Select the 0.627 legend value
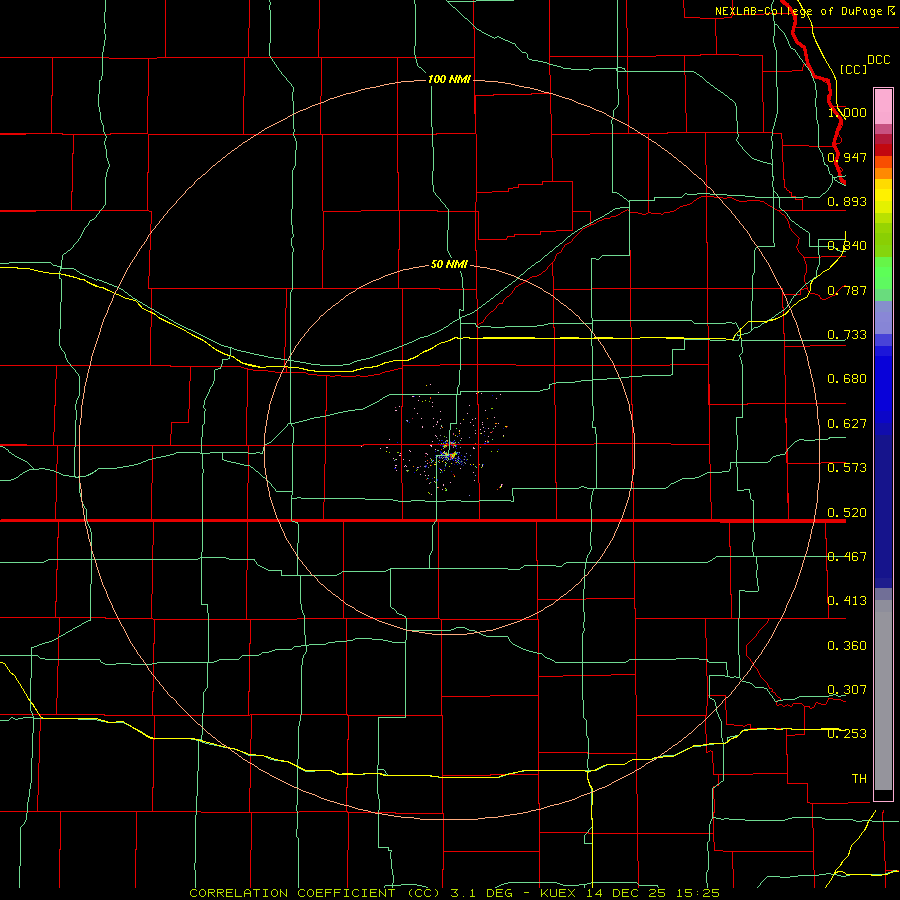900x900 pixels. pos(847,424)
